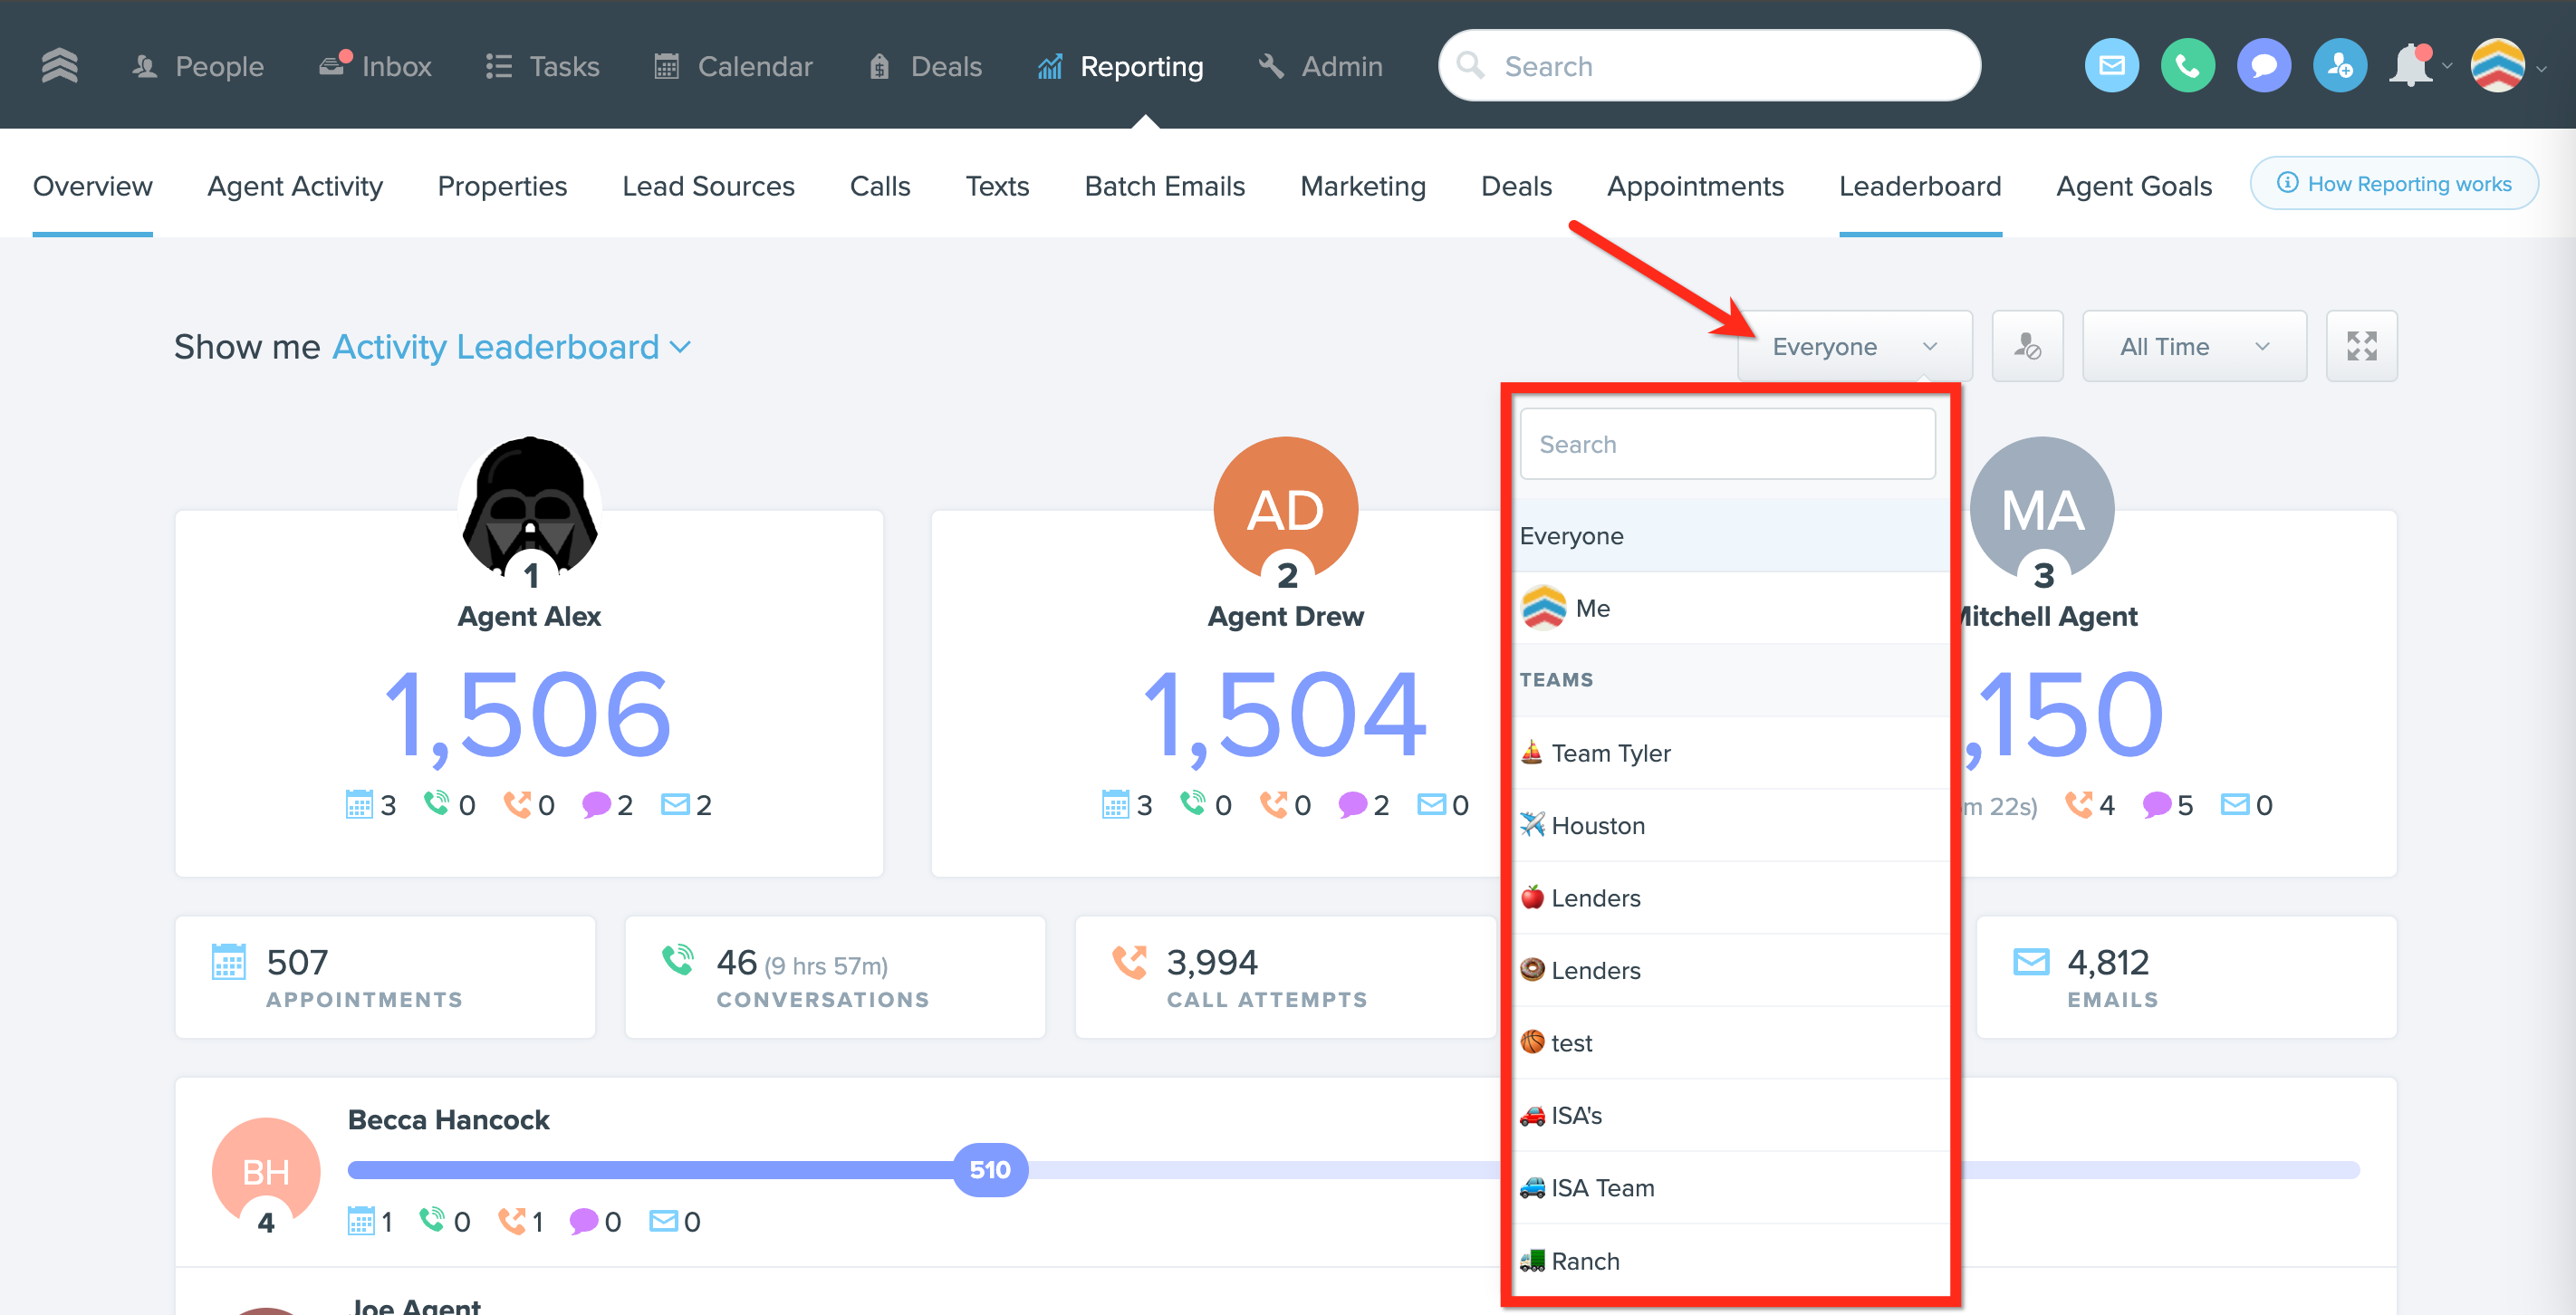Click How Reporting works button
The width and height of the screenshot is (2576, 1315).
click(x=2394, y=184)
